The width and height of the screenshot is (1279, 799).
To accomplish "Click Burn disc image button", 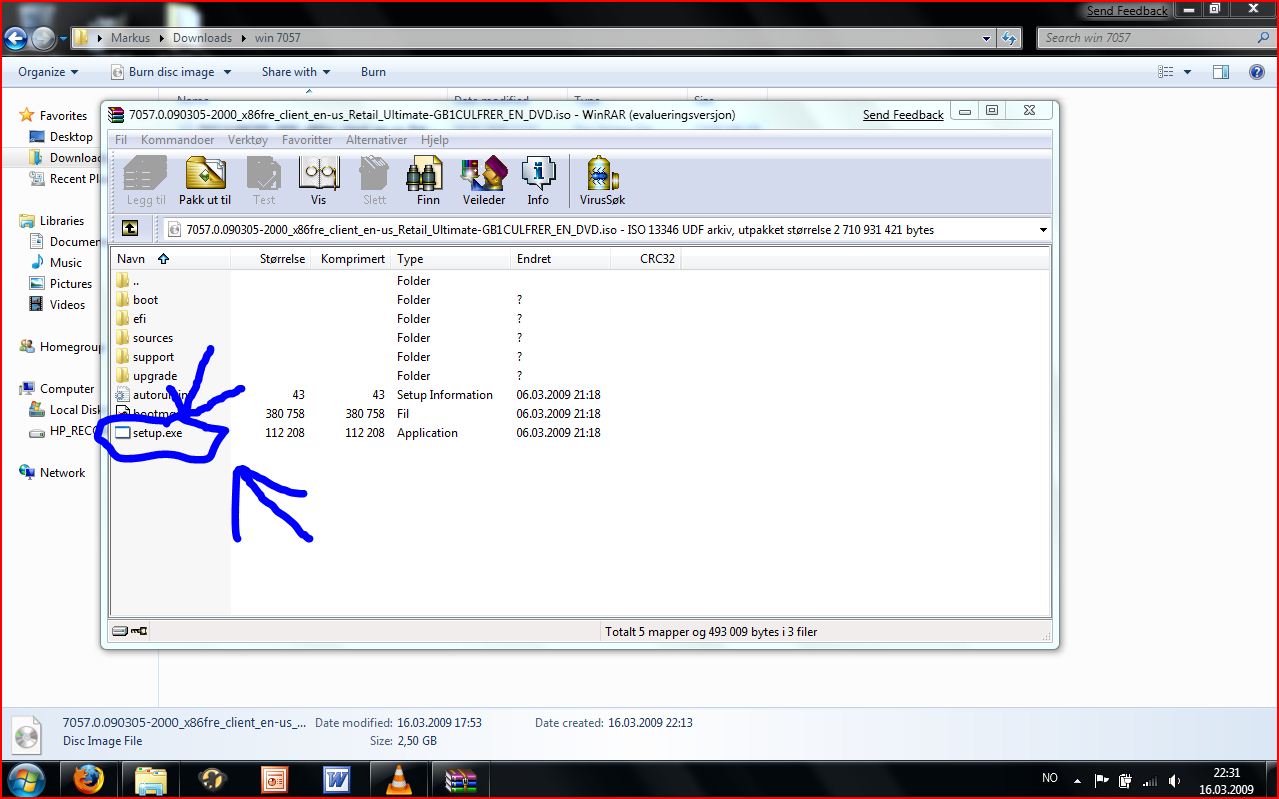I will pyautogui.click(x=170, y=72).
